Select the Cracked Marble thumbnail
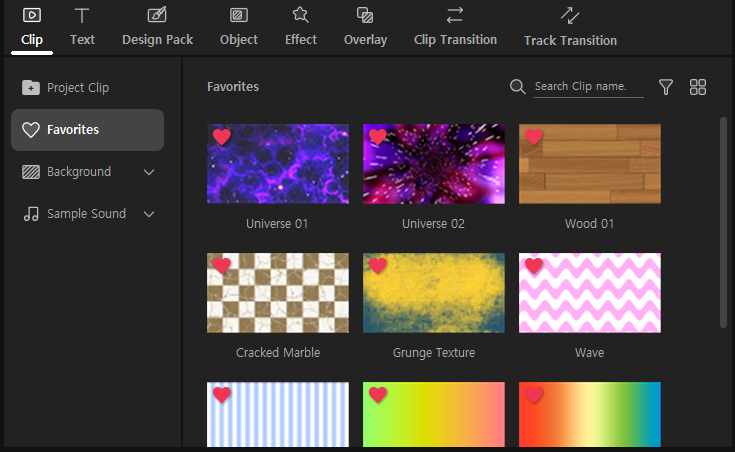The width and height of the screenshot is (735, 452). (x=278, y=293)
